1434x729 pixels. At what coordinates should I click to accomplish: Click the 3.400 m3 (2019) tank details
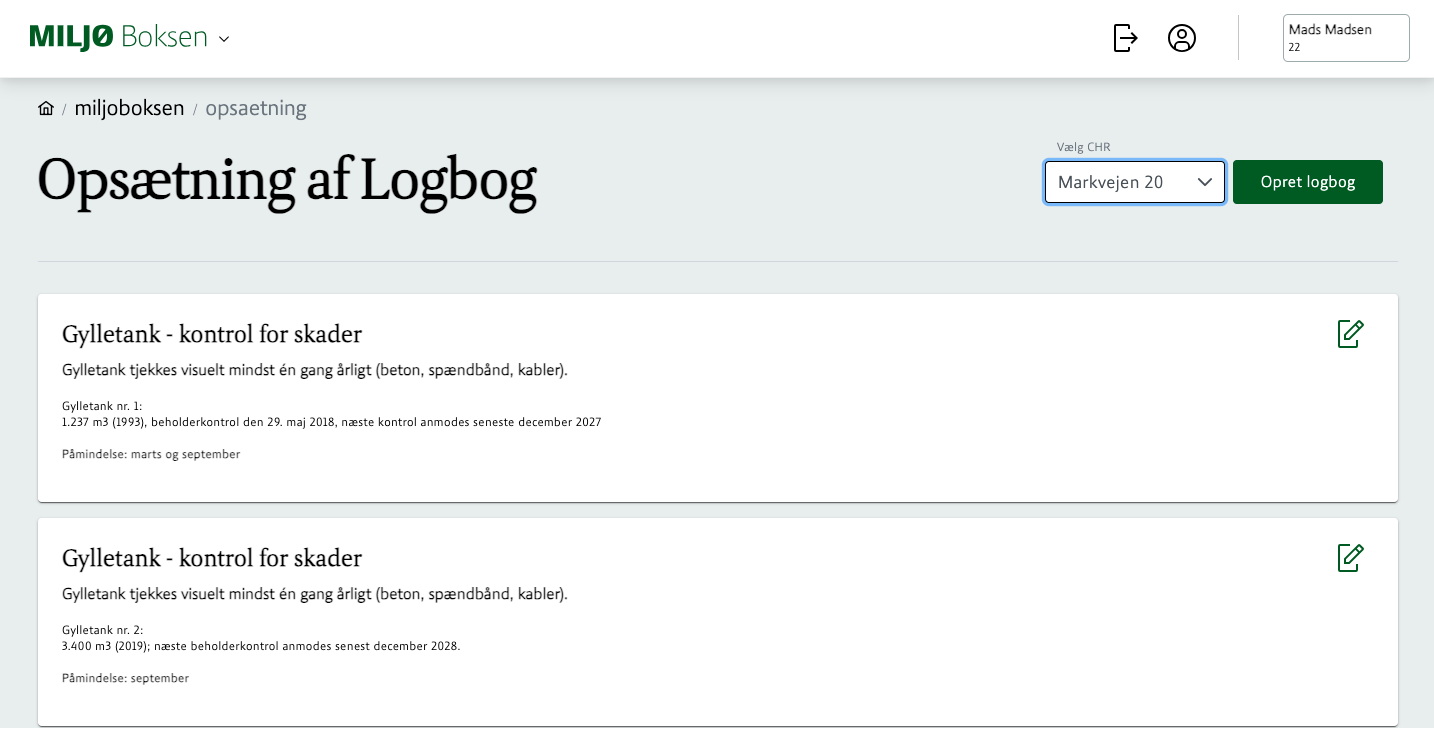(x=261, y=646)
